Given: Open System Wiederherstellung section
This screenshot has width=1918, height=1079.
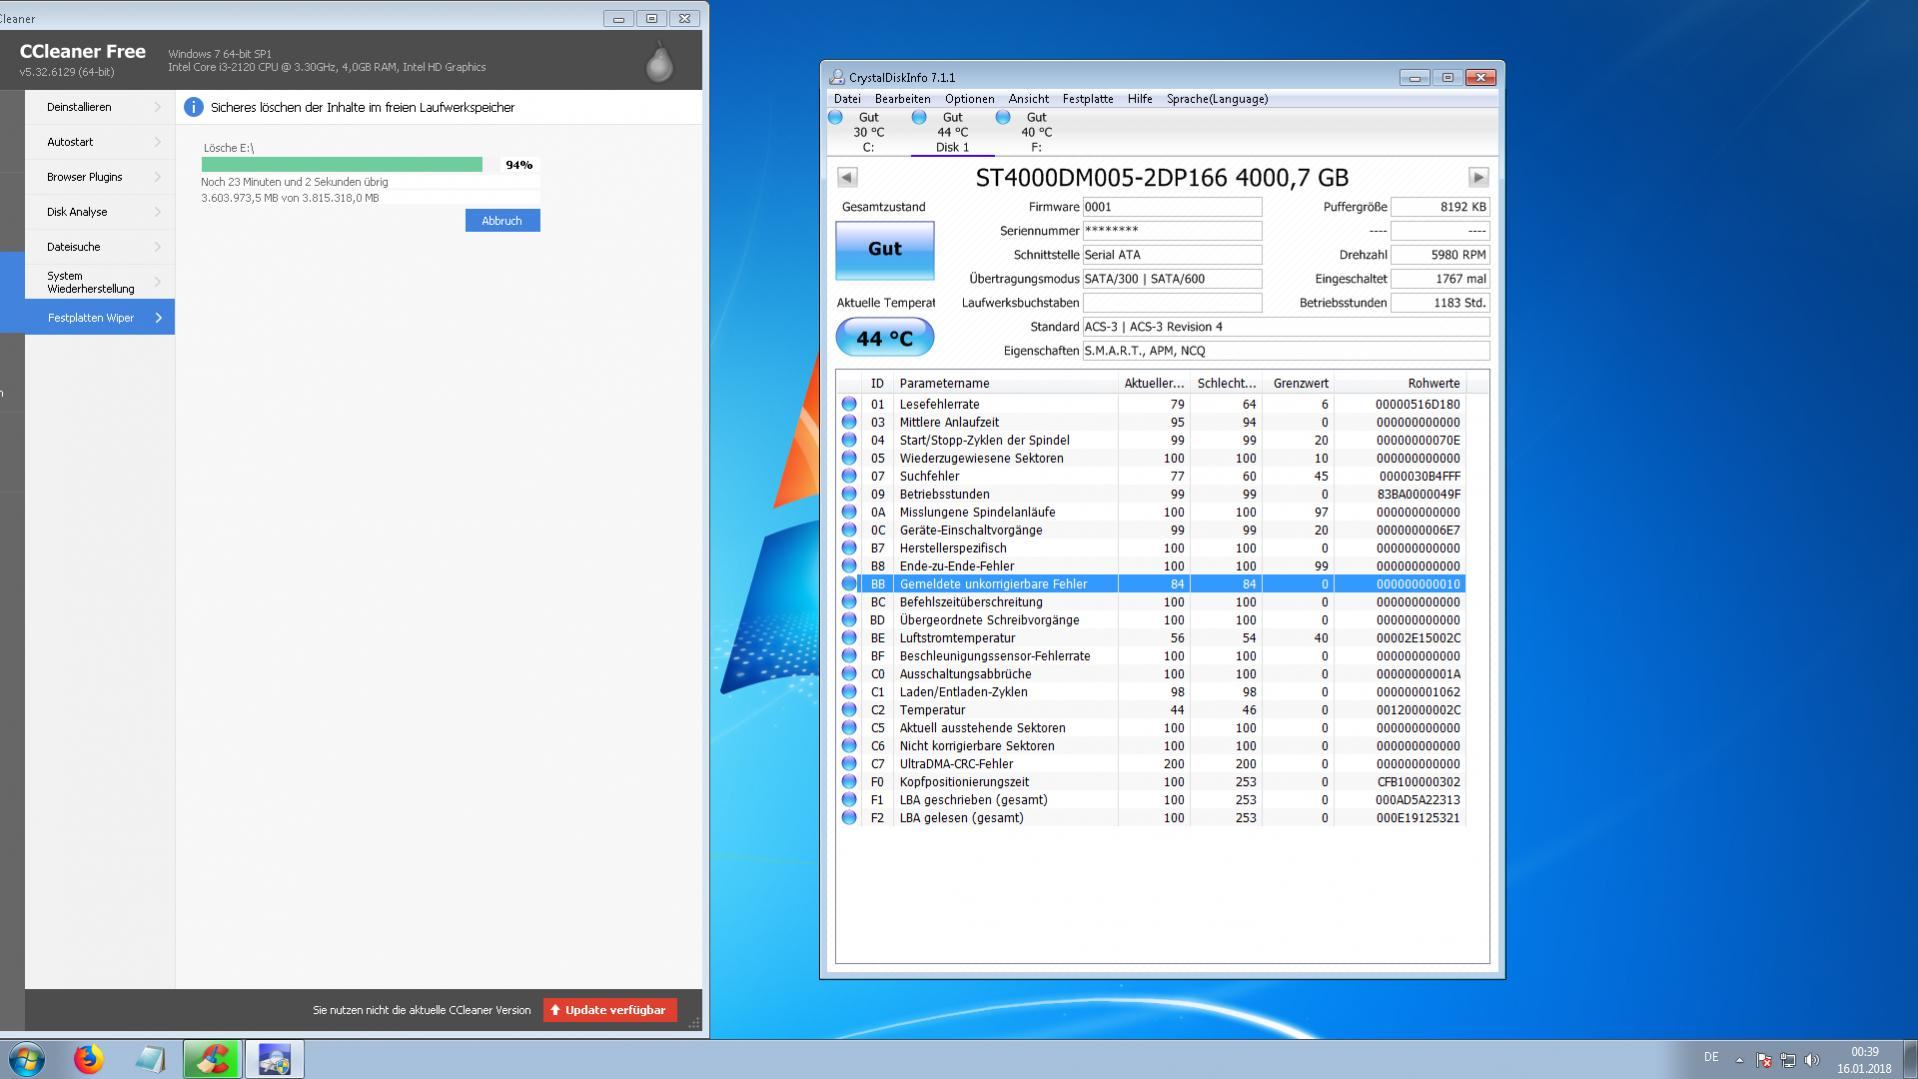Looking at the screenshot, I should tap(100, 282).
